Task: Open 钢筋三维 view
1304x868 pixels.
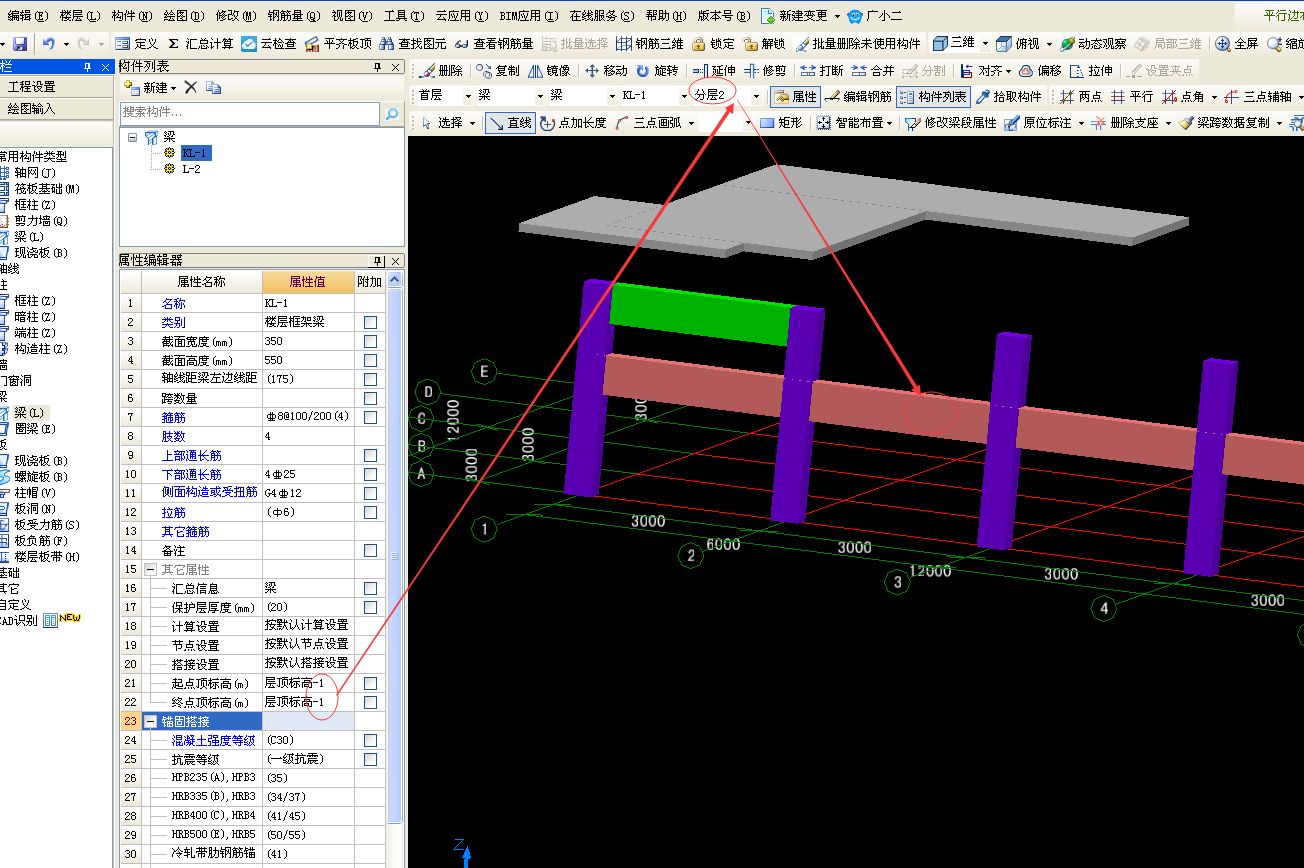Action: (650, 44)
